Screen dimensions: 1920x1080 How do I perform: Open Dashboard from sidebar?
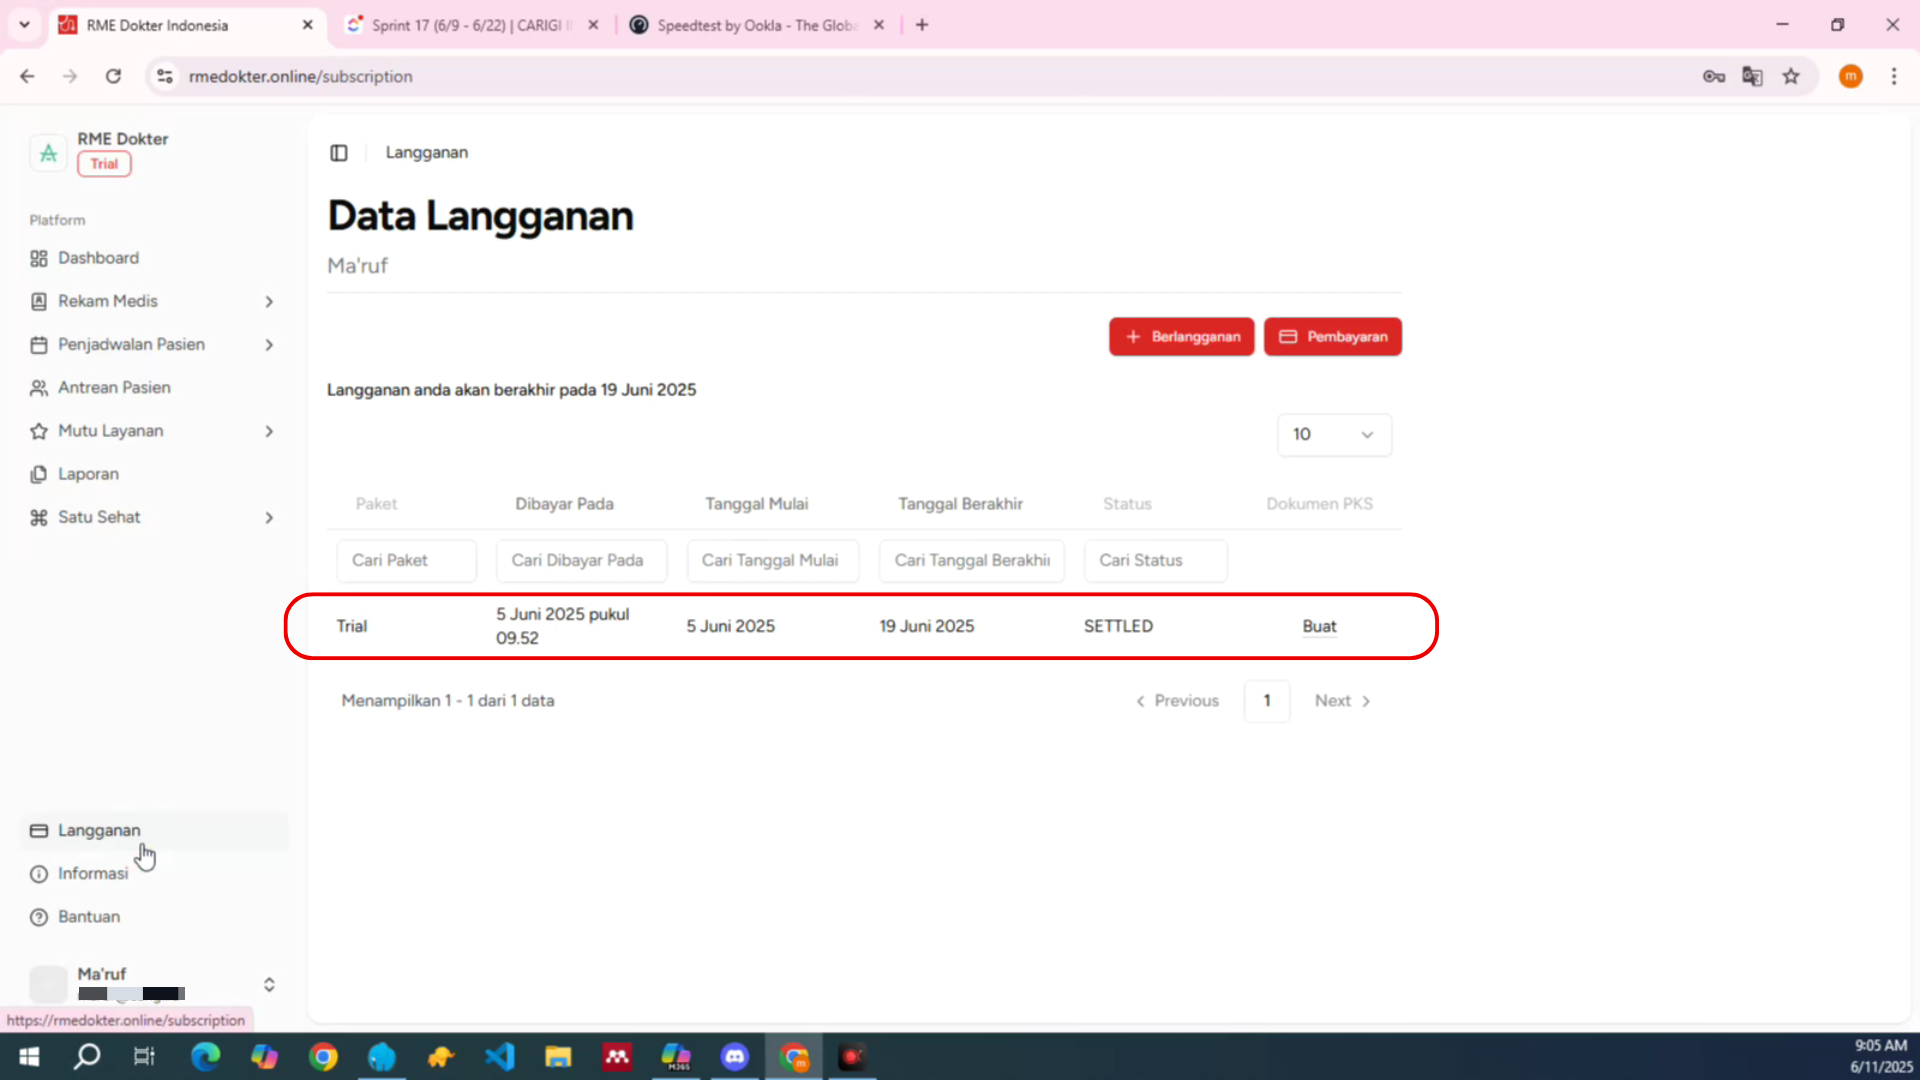(98, 258)
